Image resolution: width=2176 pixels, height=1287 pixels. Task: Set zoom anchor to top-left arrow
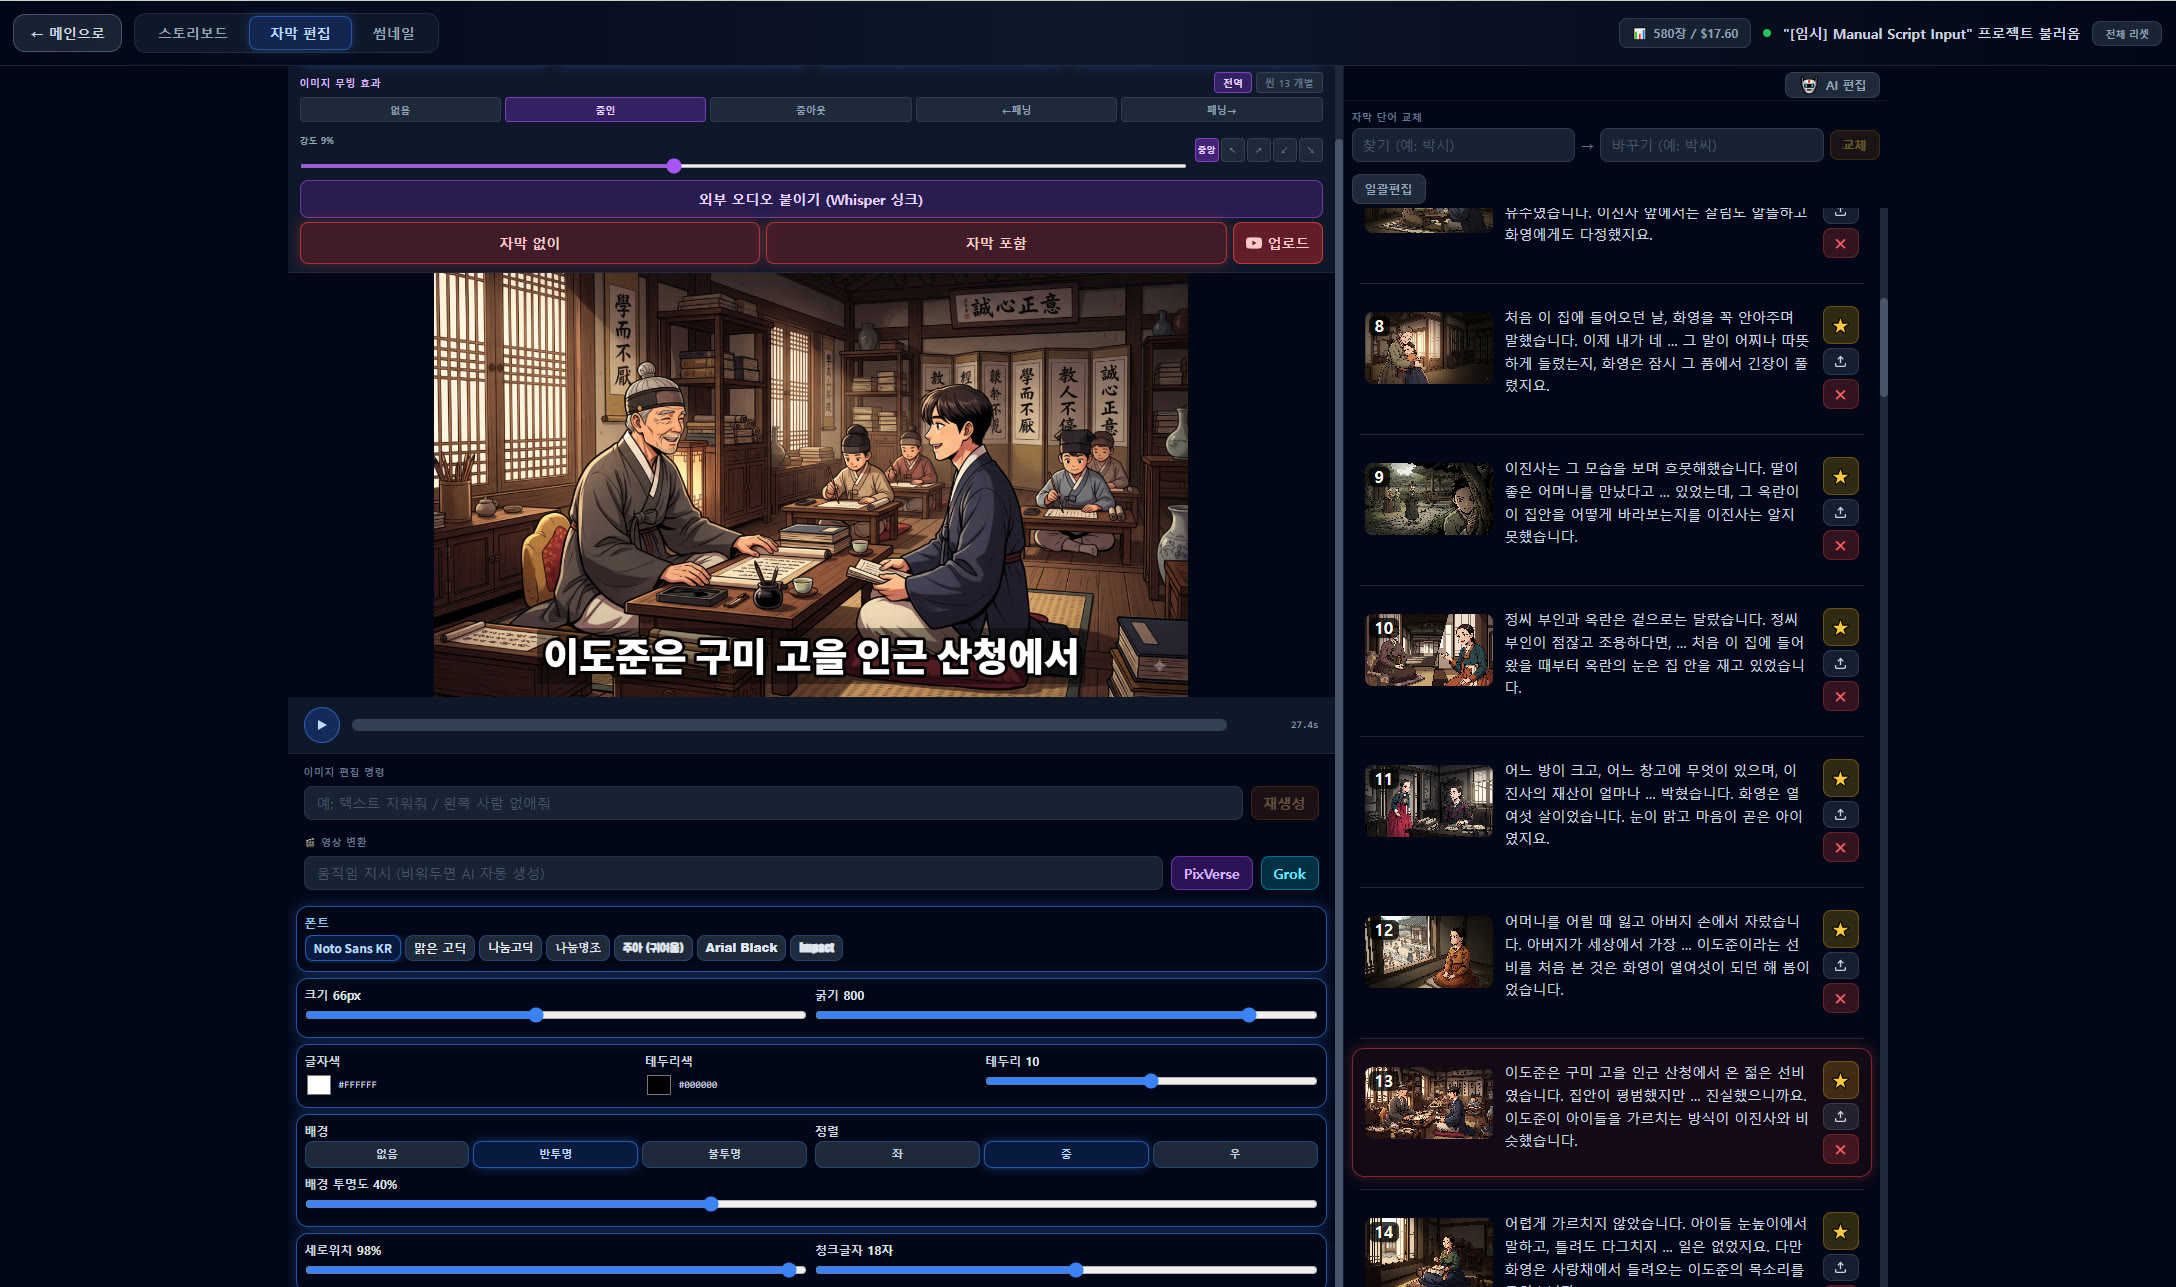(x=1233, y=150)
